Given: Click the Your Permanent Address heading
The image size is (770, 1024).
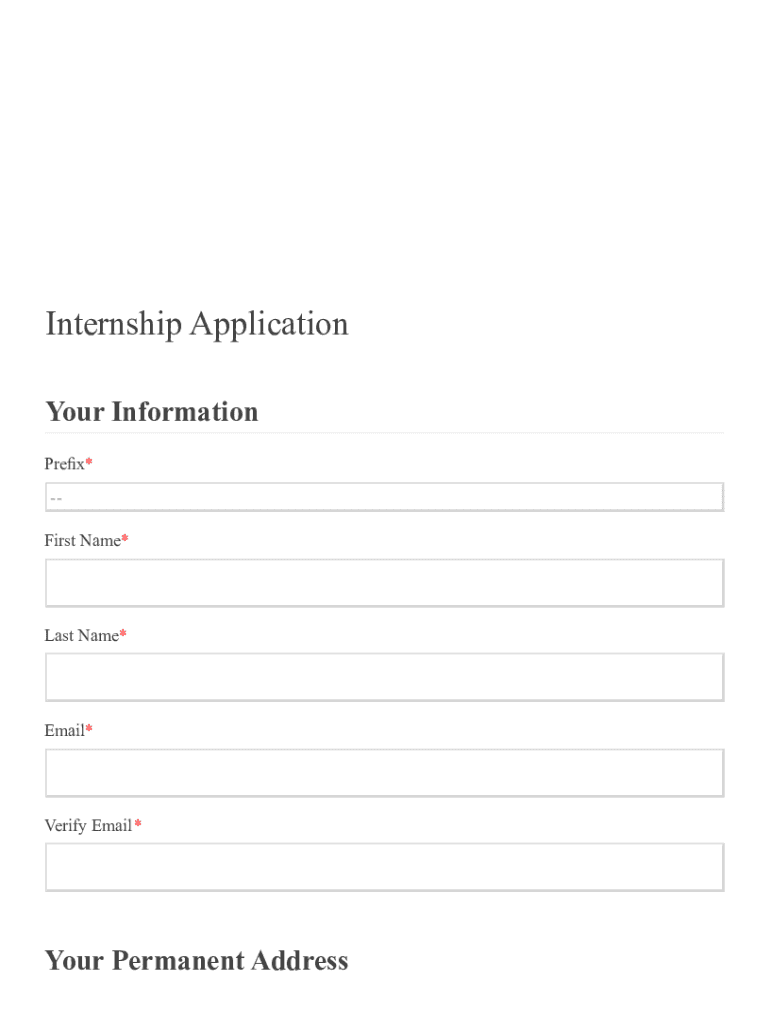Looking at the screenshot, I should pyautogui.click(x=197, y=961).
